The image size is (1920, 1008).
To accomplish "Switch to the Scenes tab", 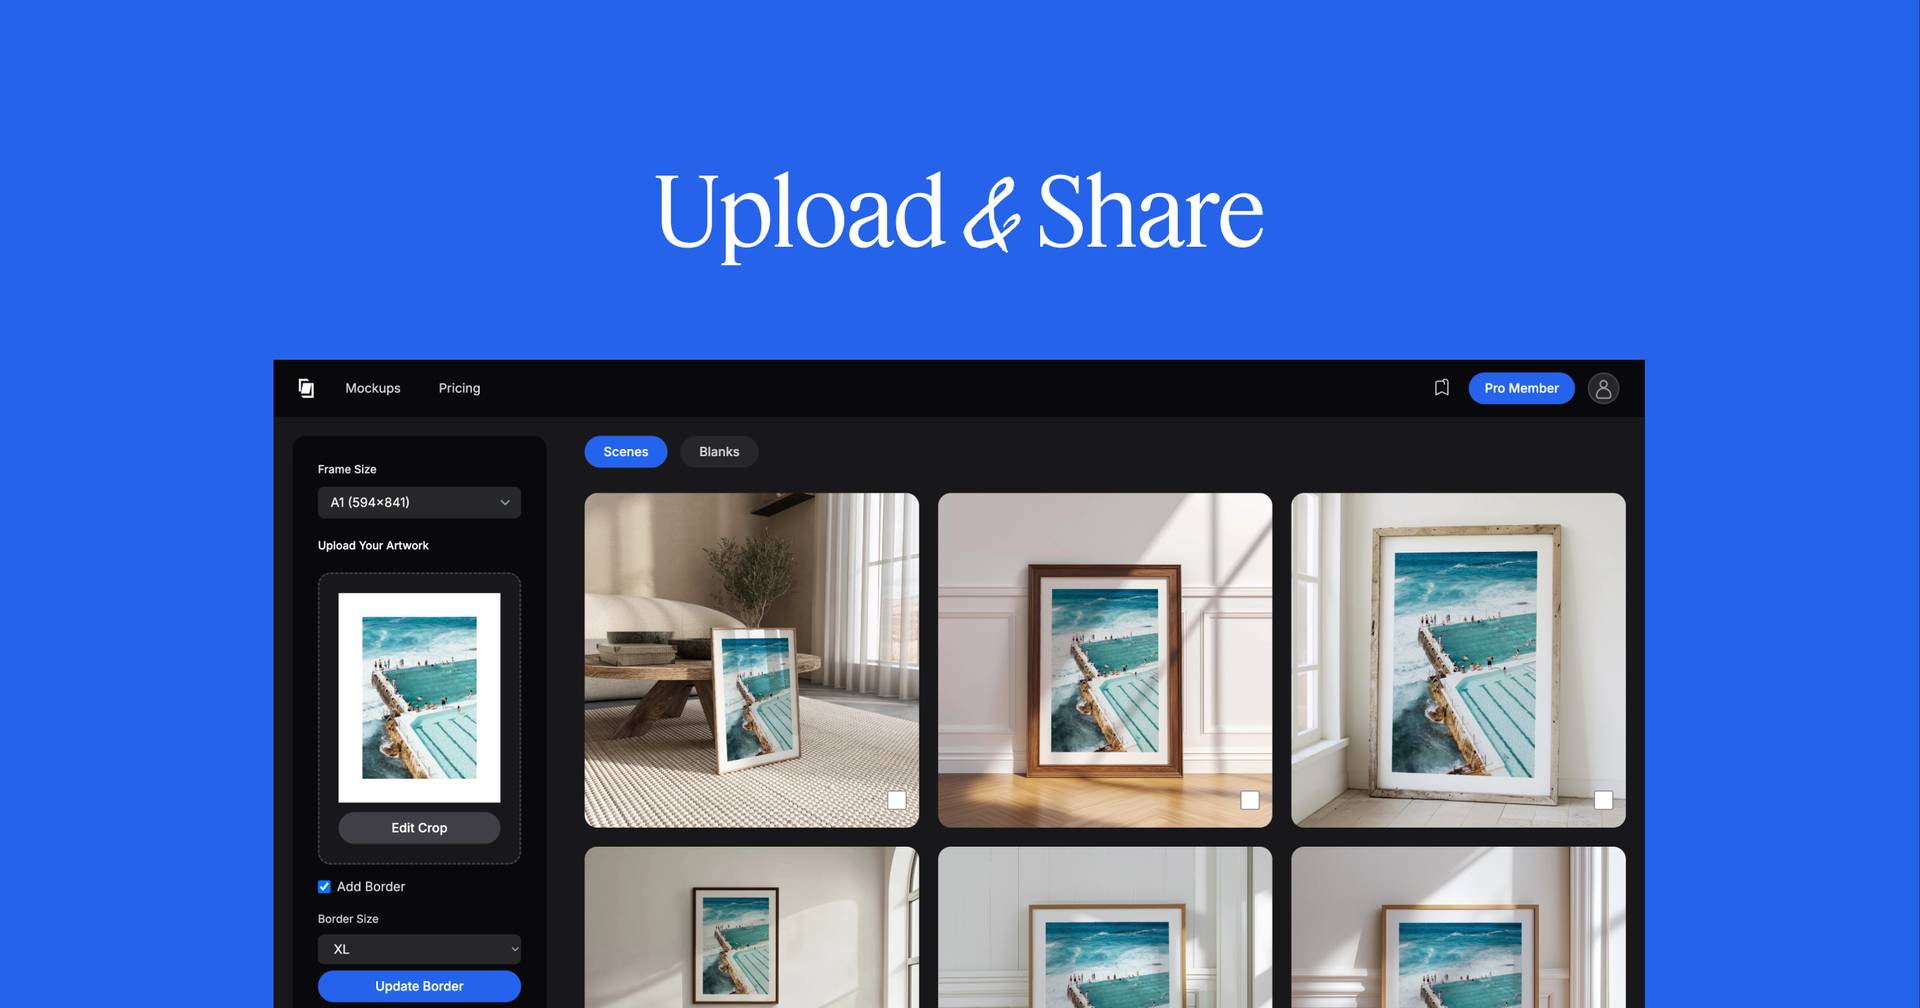I will point(625,452).
